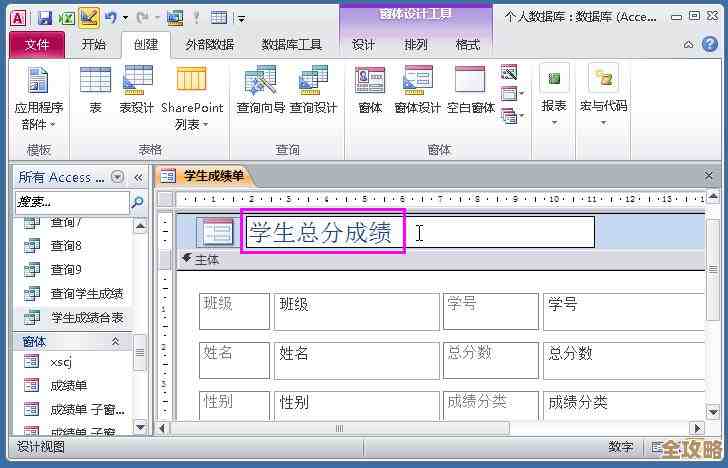
Task: Click the form wizard small icon
Action: [x=509, y=72]
